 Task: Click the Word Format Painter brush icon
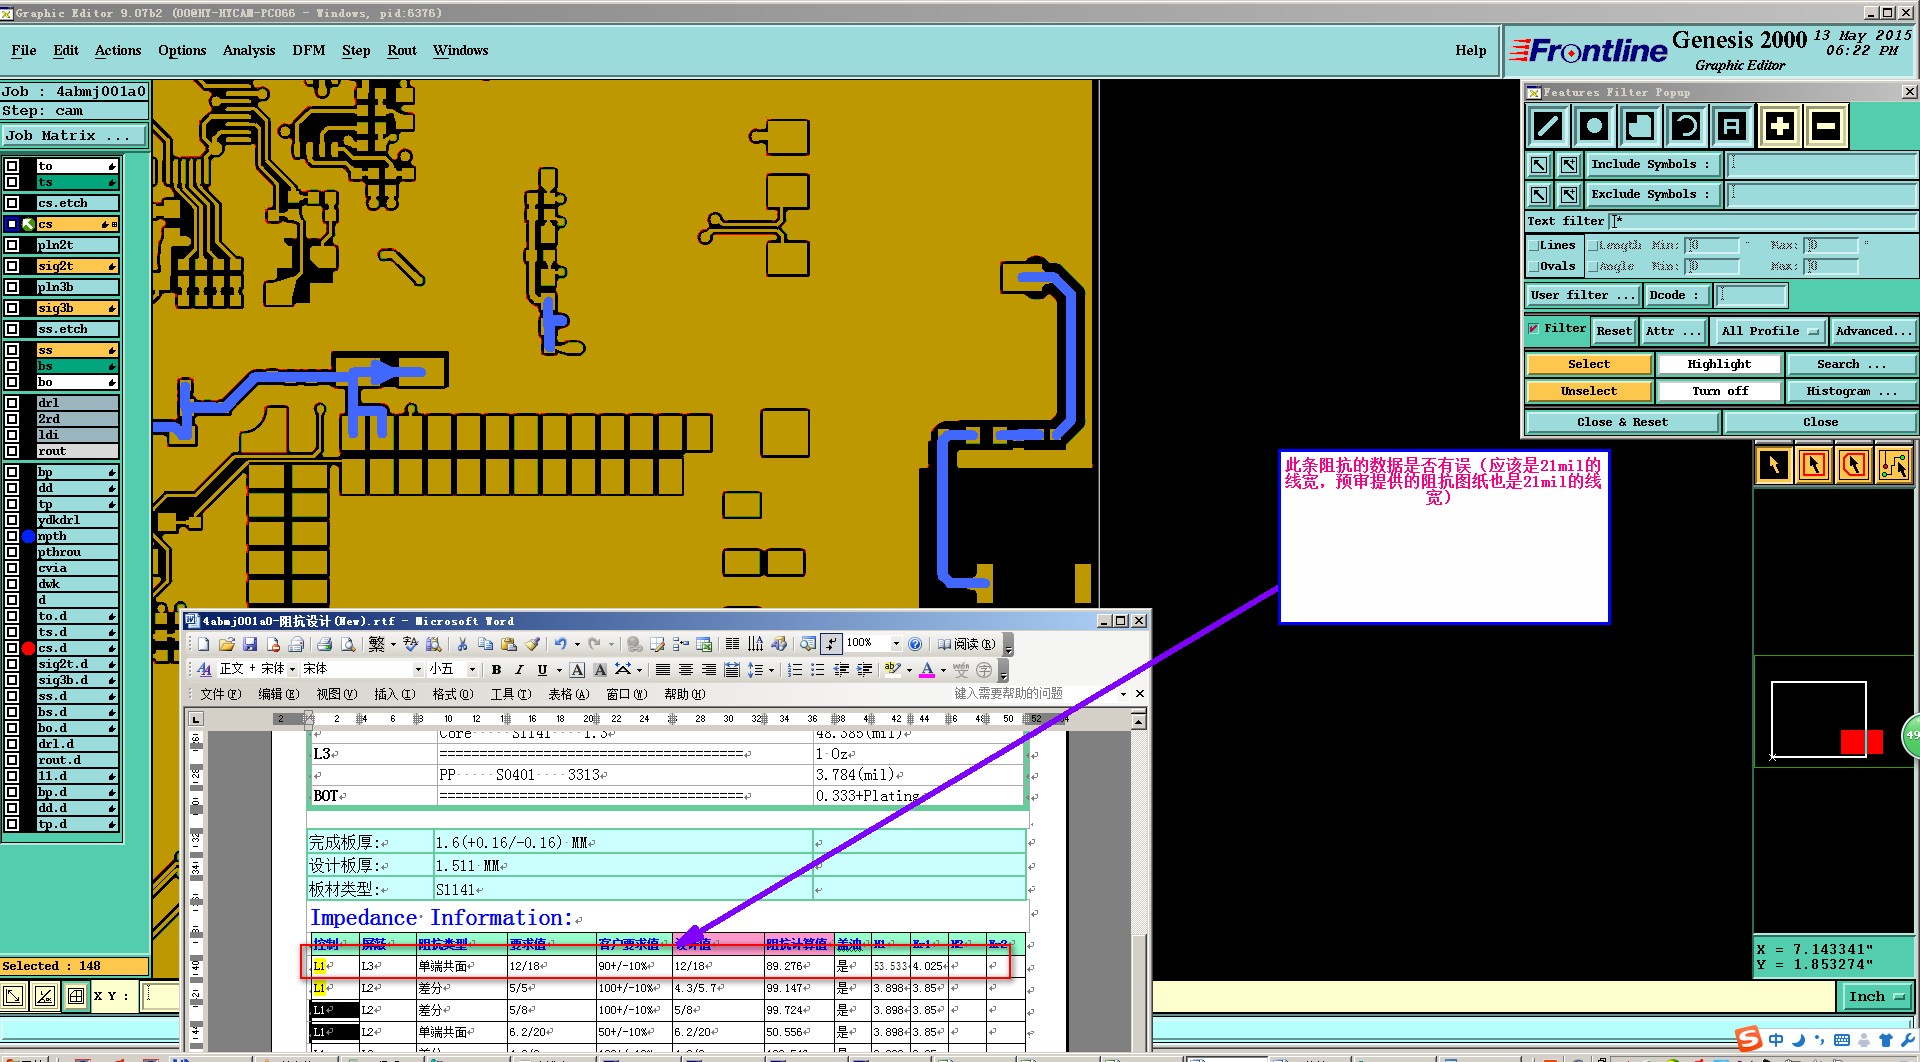point(532,644)
